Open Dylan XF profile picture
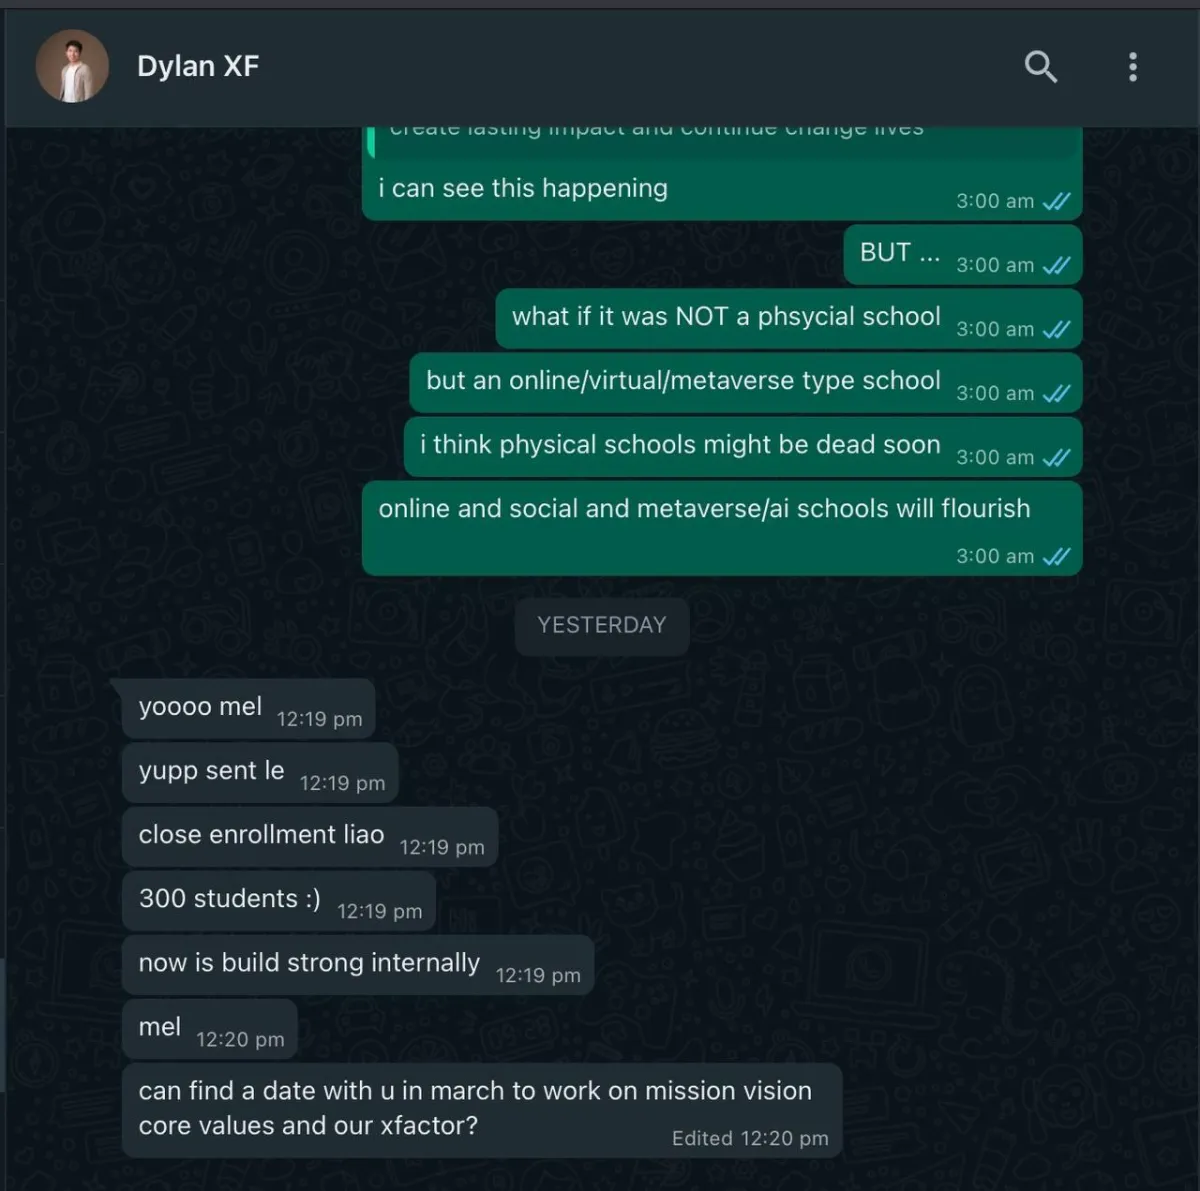Screen dimensions: 1200x1191 [72, 66]
